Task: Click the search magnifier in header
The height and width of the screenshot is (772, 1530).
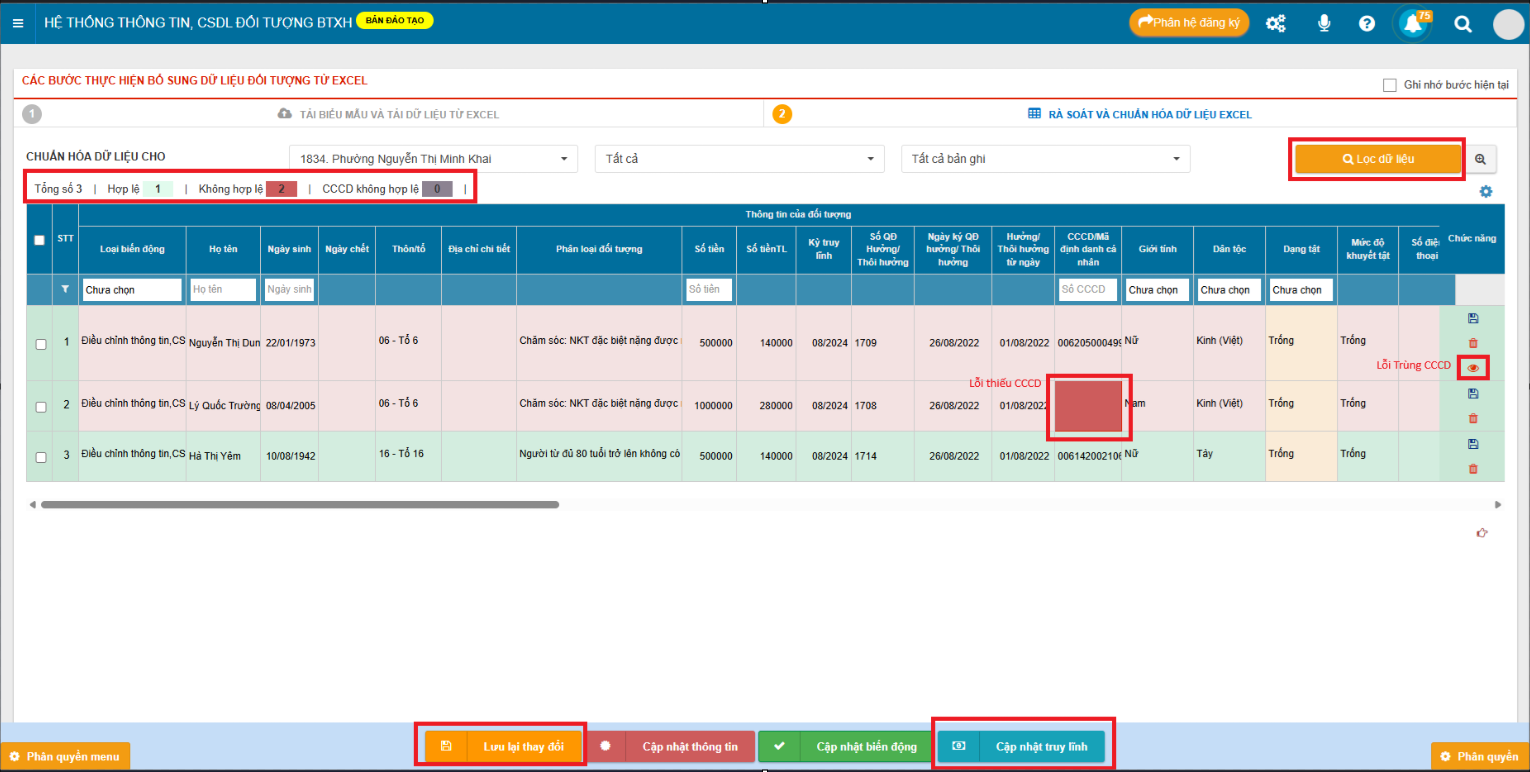Action: 1462,24
